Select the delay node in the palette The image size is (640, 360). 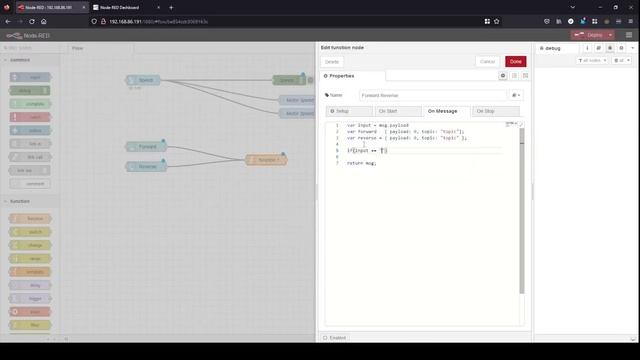[x=30, y=285]
